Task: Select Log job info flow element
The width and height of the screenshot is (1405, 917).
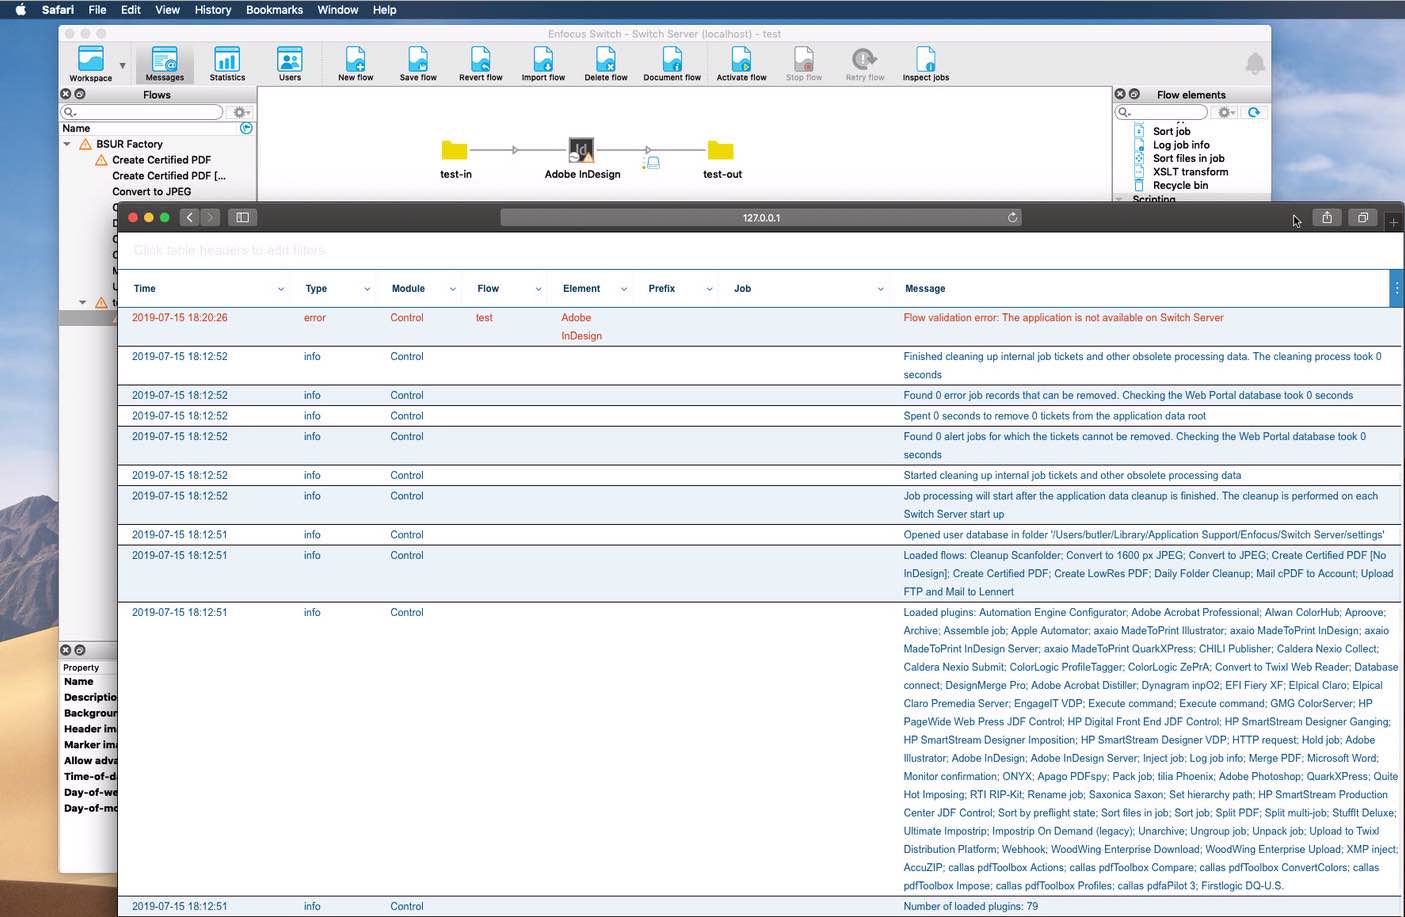Action: (1181, 145)
